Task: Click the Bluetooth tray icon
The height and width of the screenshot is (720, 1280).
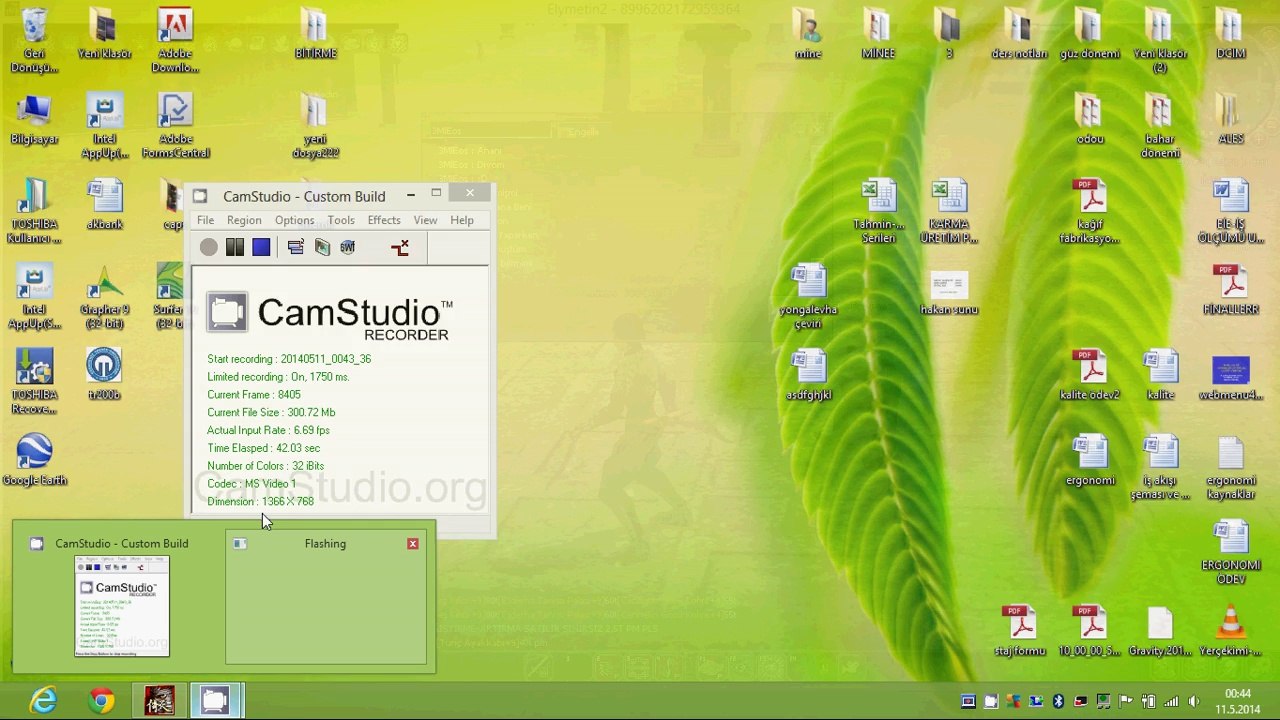Action: [1058, 701]
